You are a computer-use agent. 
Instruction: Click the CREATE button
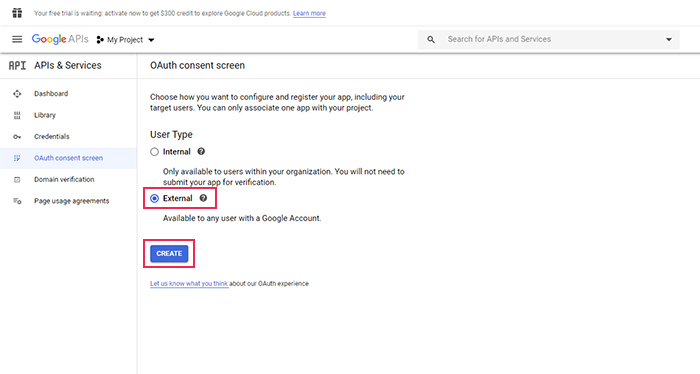(x=169, y=253)
